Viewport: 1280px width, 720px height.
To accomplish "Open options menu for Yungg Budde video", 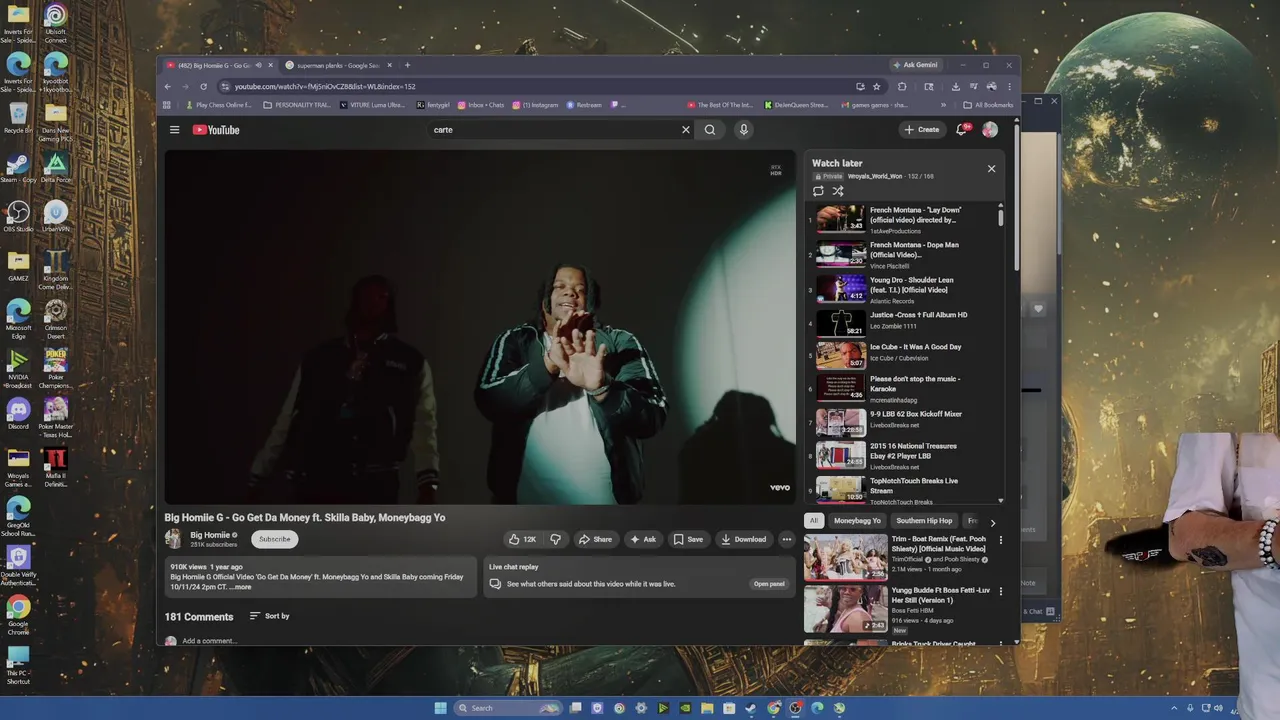I will pos(1000,591).
